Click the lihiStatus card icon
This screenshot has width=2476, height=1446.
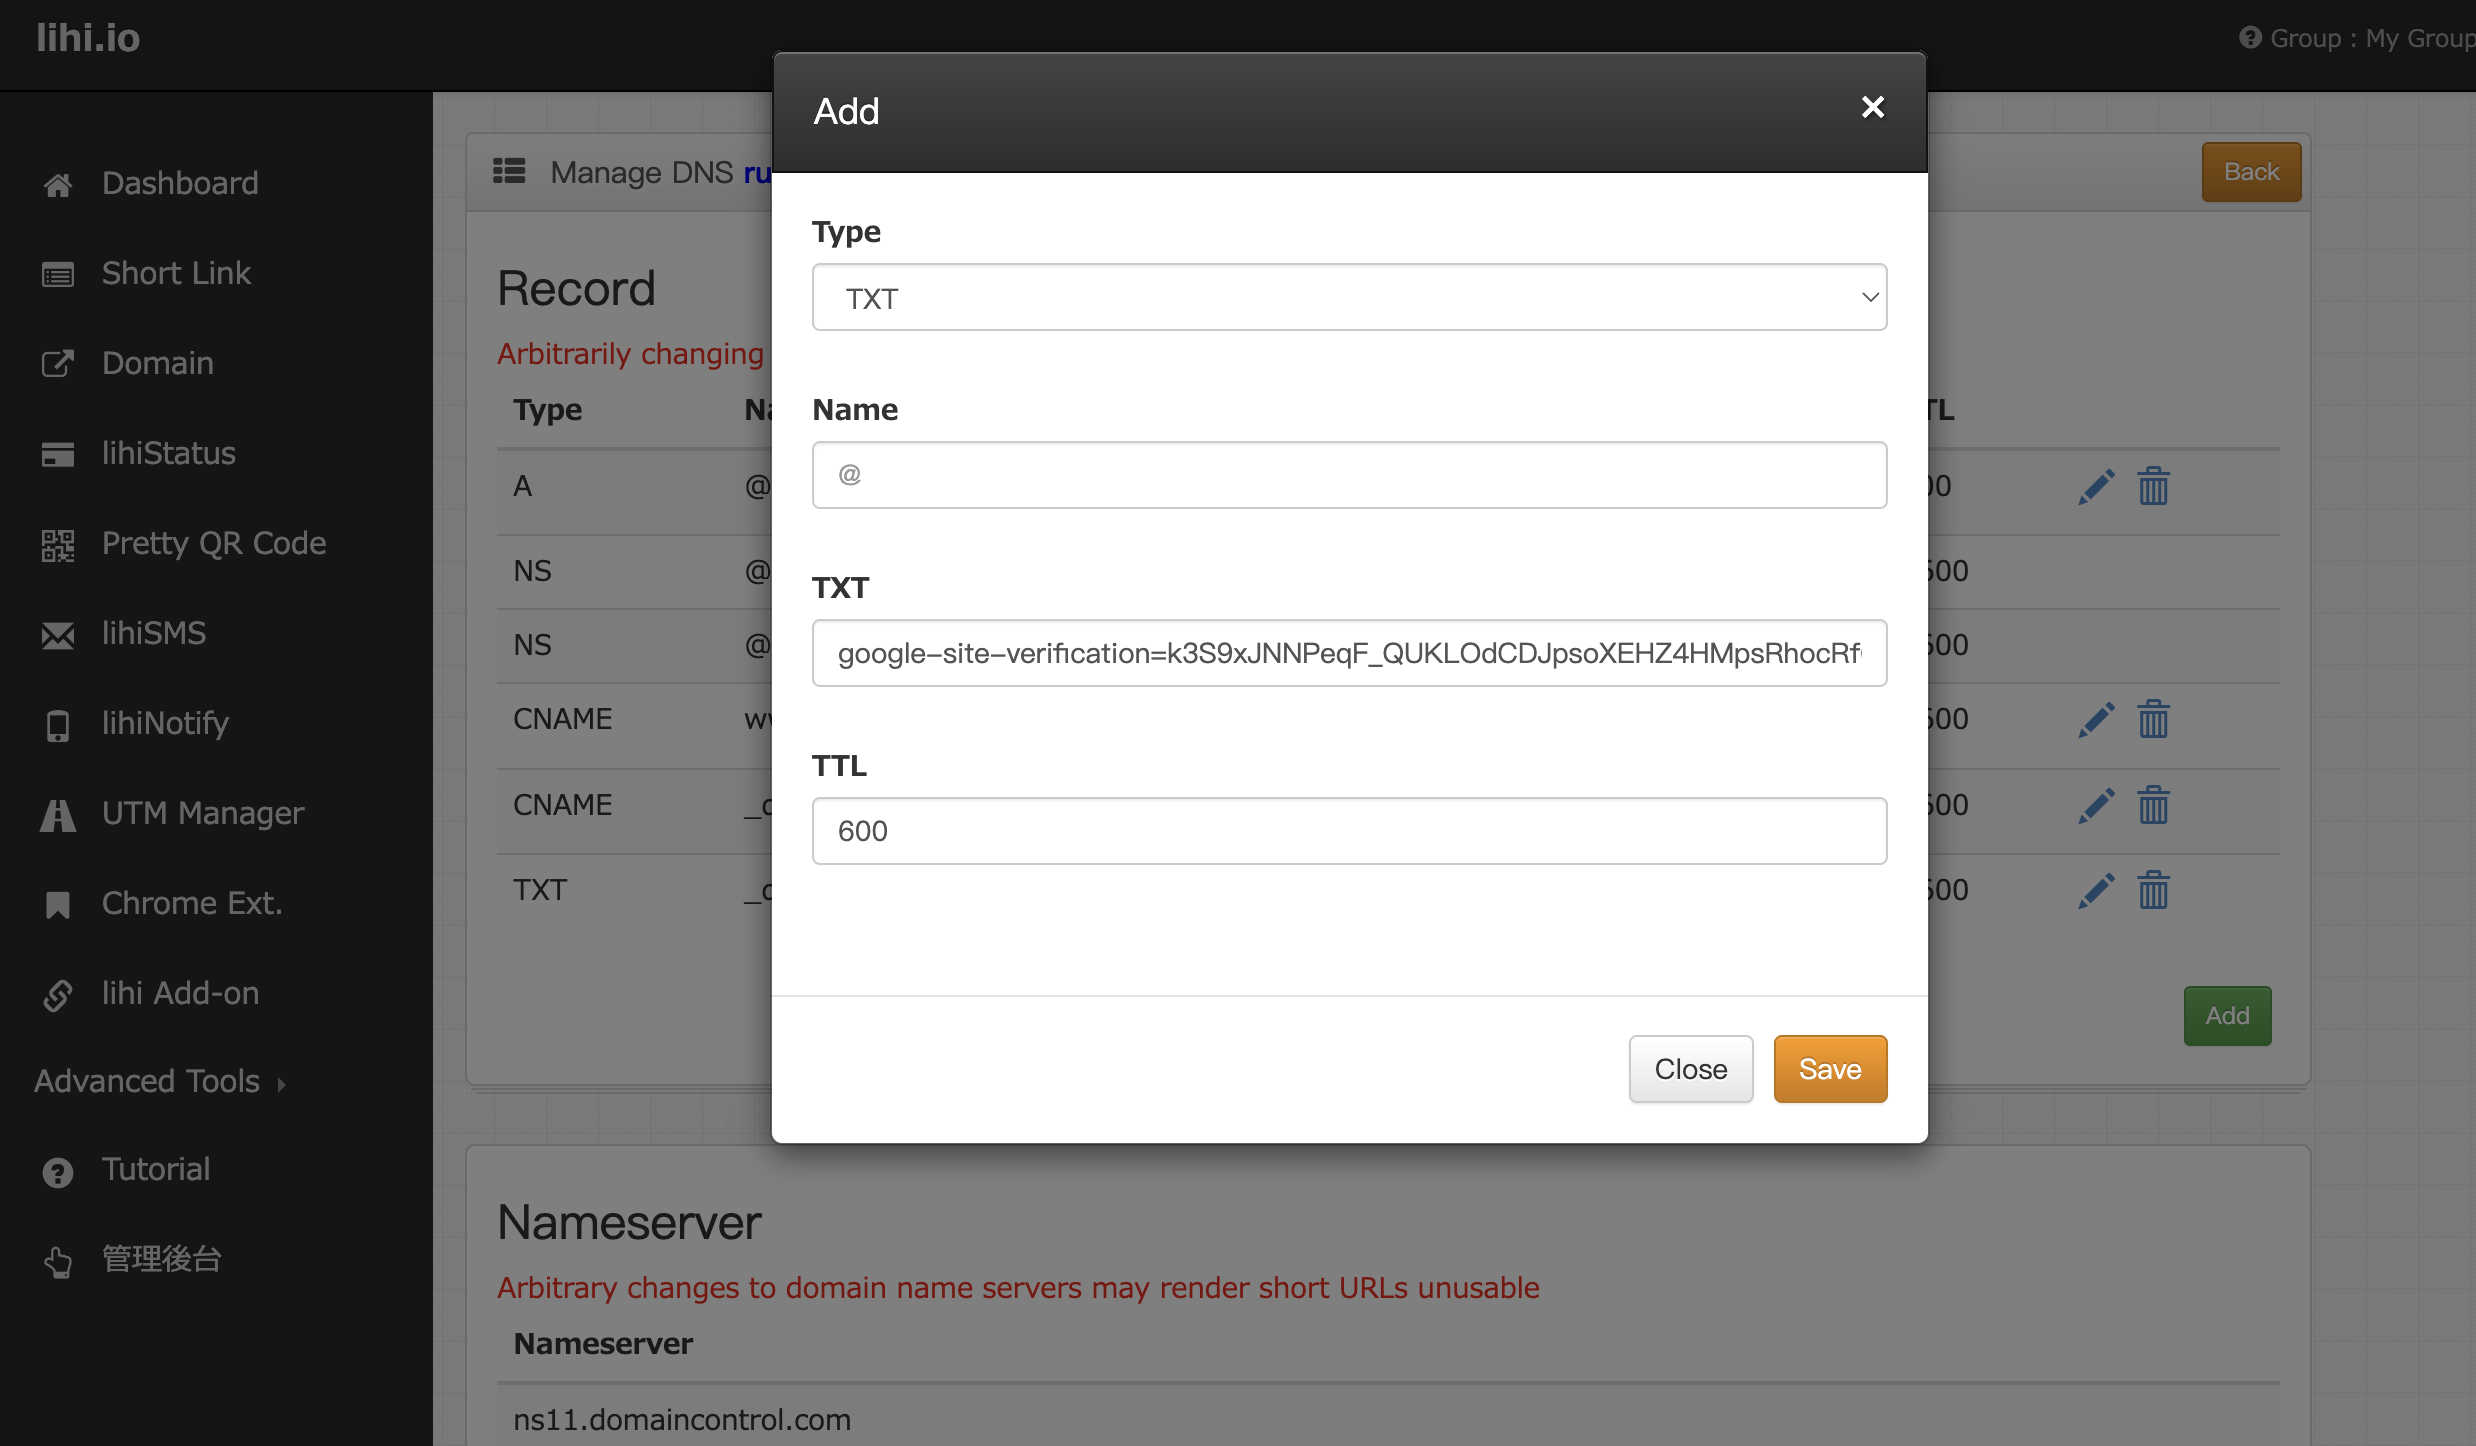pos(58,454)
